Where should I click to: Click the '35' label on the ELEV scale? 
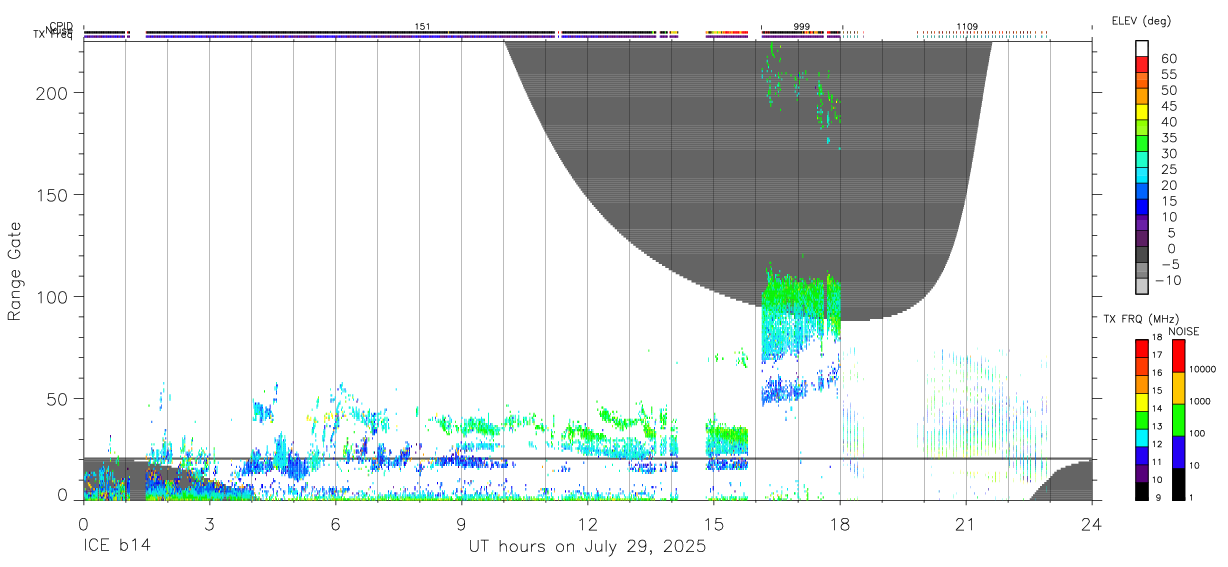1170,138
